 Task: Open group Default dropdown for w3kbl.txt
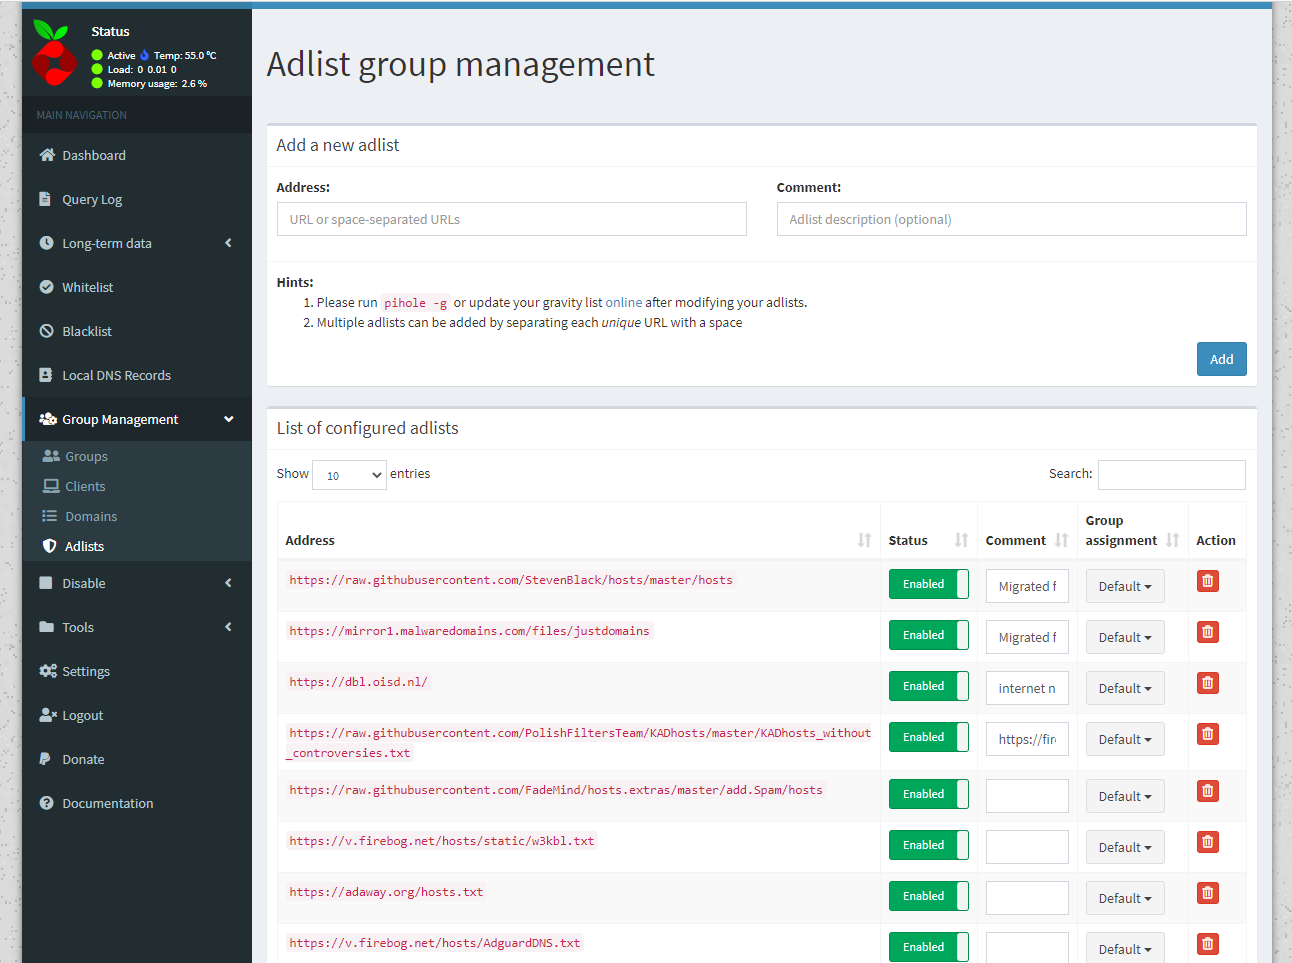(x=1125, y=848)
